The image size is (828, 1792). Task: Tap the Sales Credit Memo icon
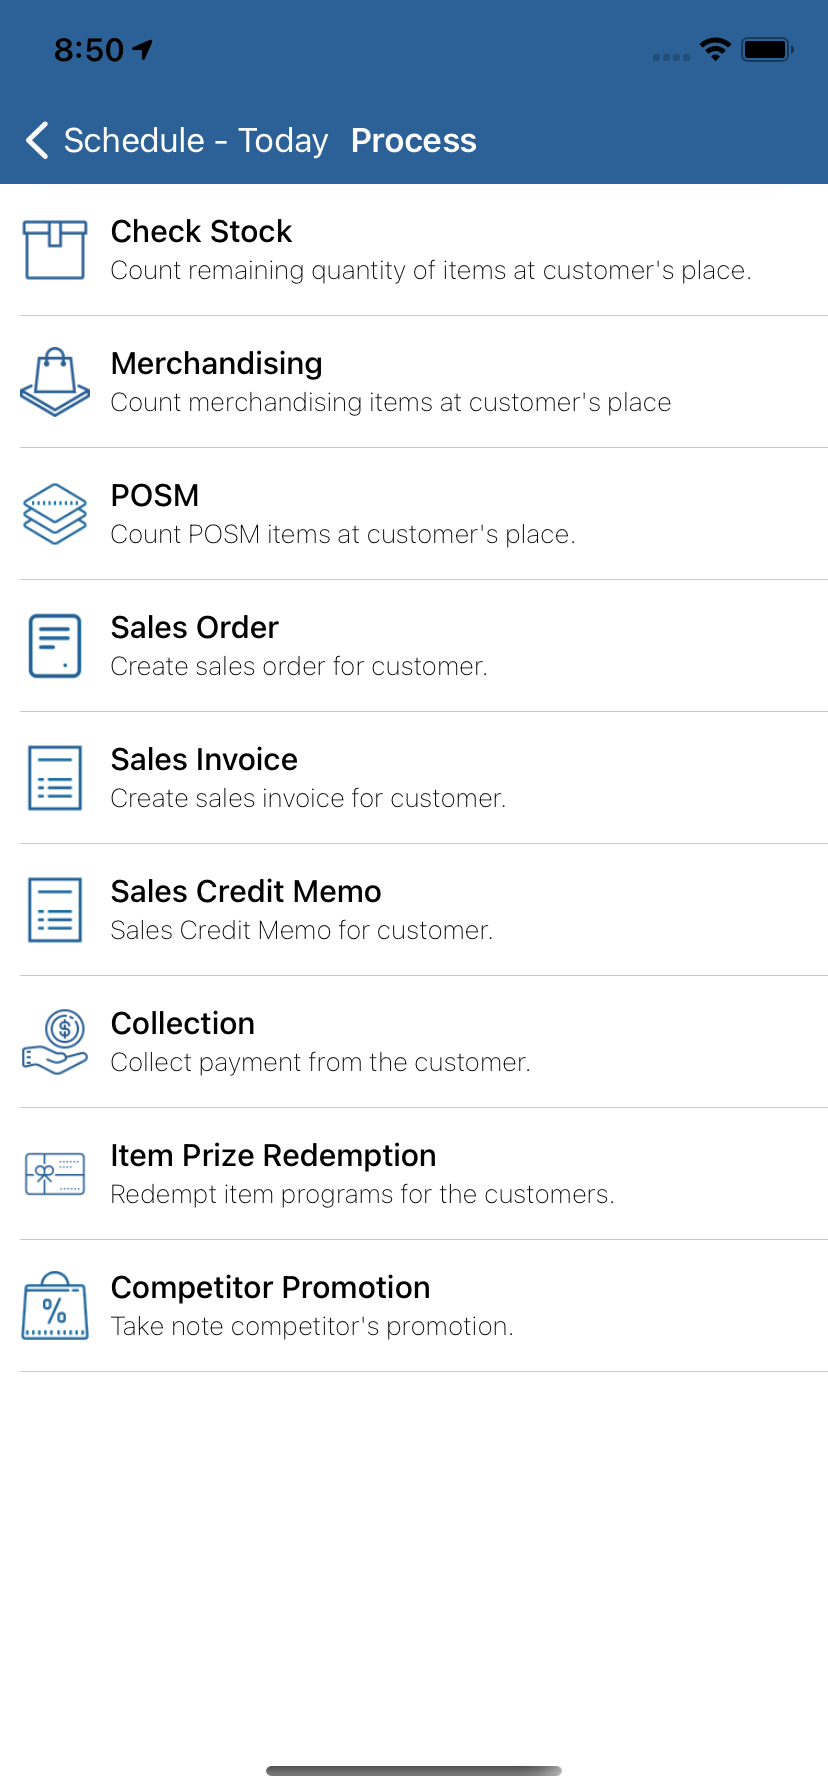[x=55, y=910]
